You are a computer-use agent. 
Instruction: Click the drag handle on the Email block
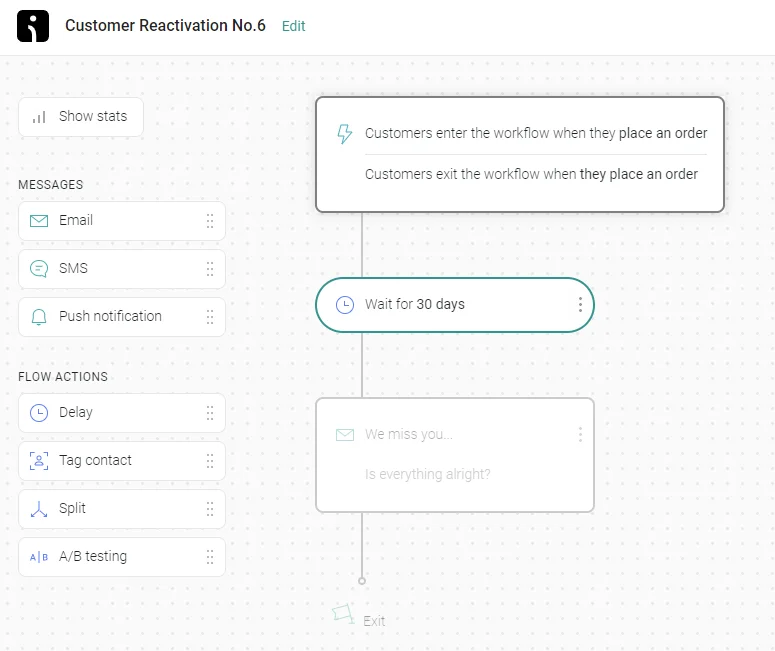pos(210,221)
